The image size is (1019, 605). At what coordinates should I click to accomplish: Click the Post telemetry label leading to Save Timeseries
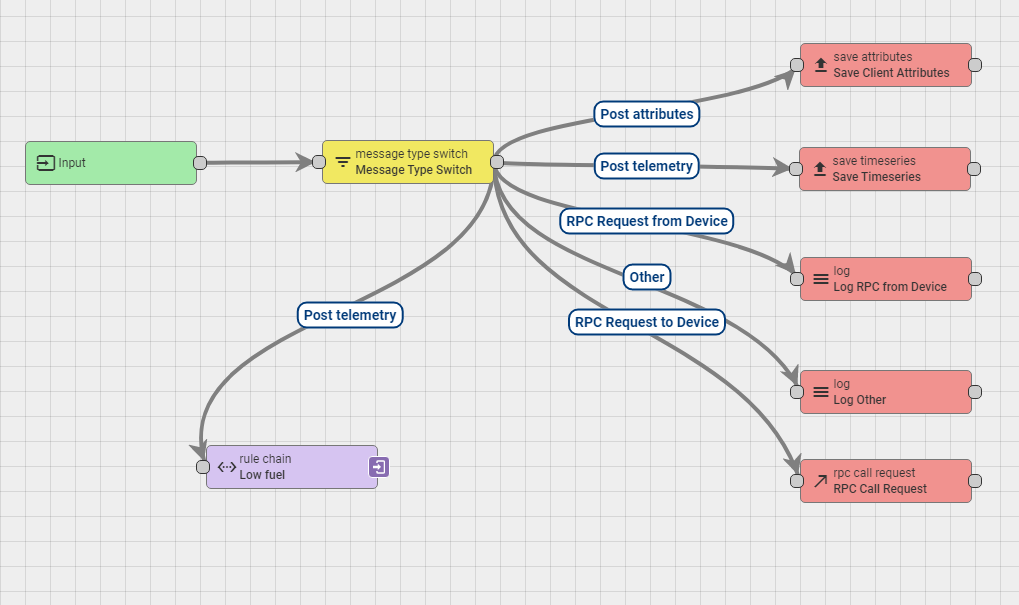(x=646, y=166)
